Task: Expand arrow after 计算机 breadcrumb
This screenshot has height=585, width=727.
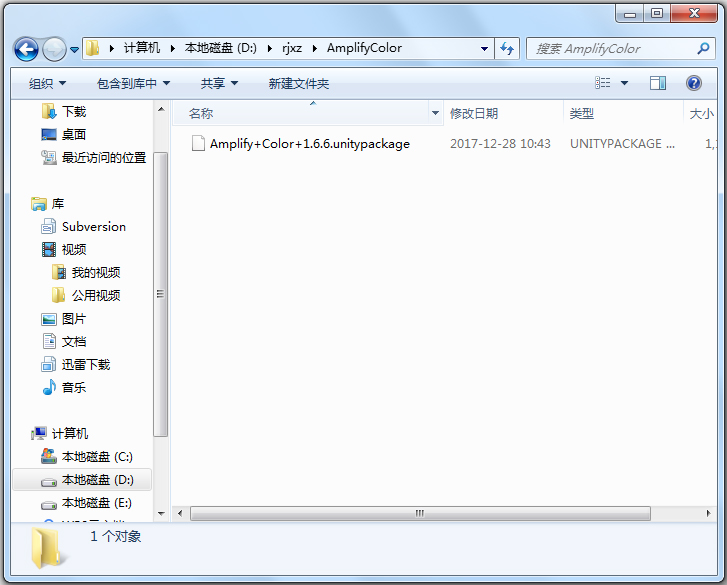Action: point(172,48)
